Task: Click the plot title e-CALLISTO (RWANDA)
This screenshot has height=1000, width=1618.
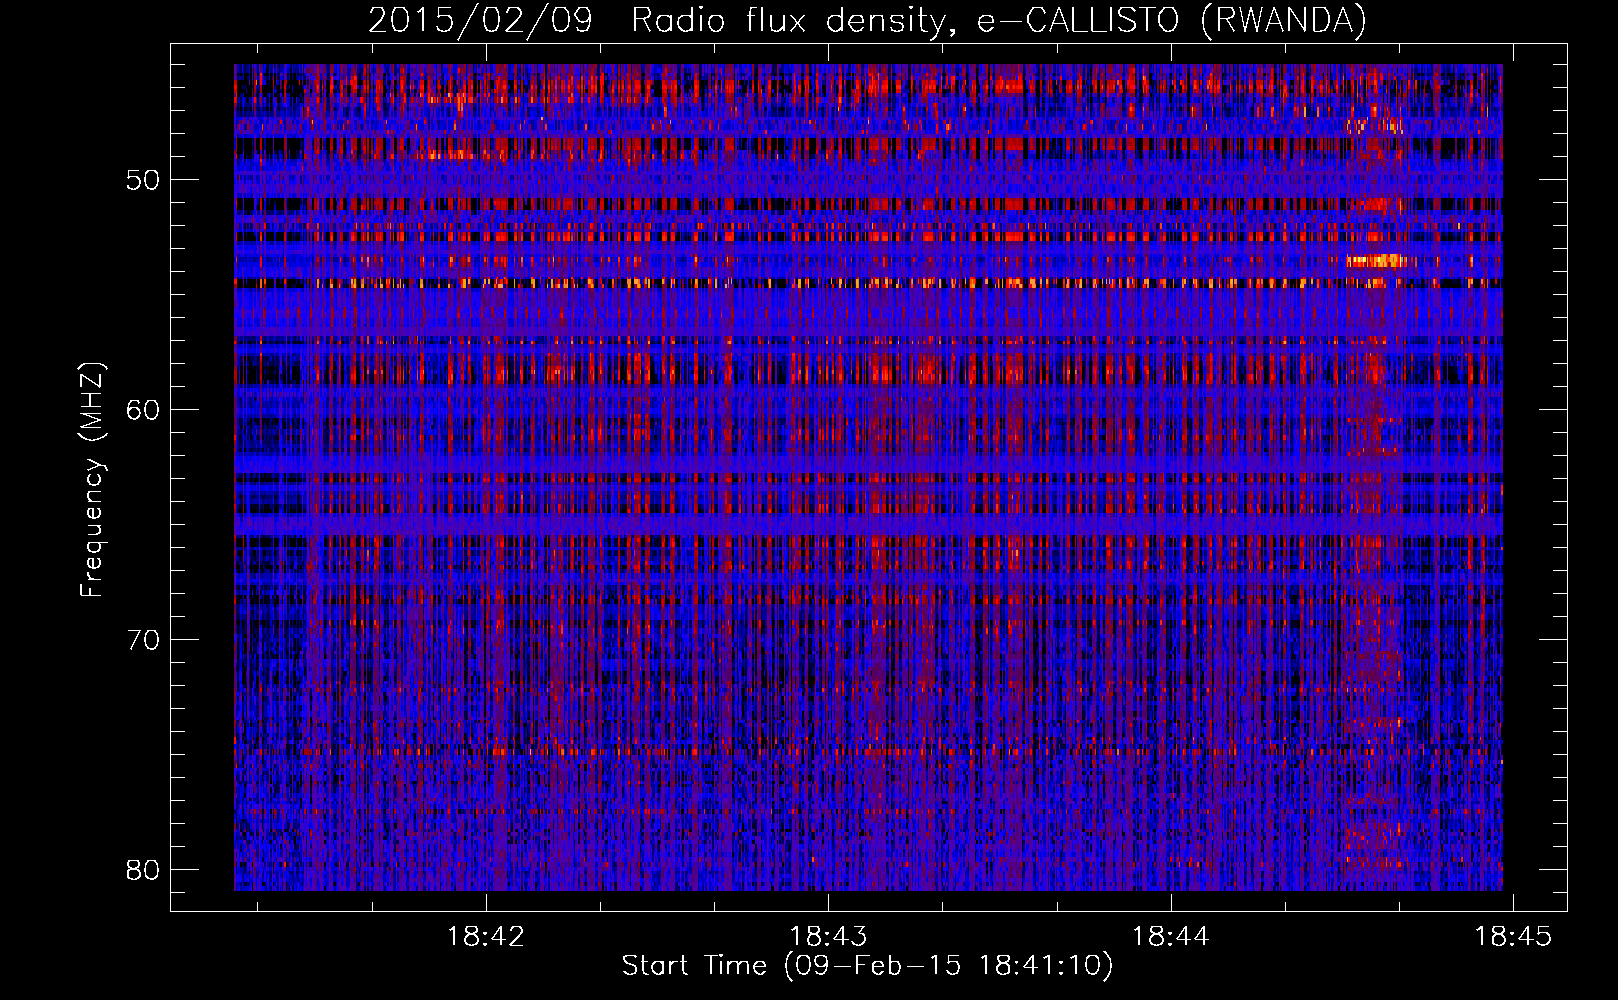Action: pyautogui.click(x=1171, y=21)
